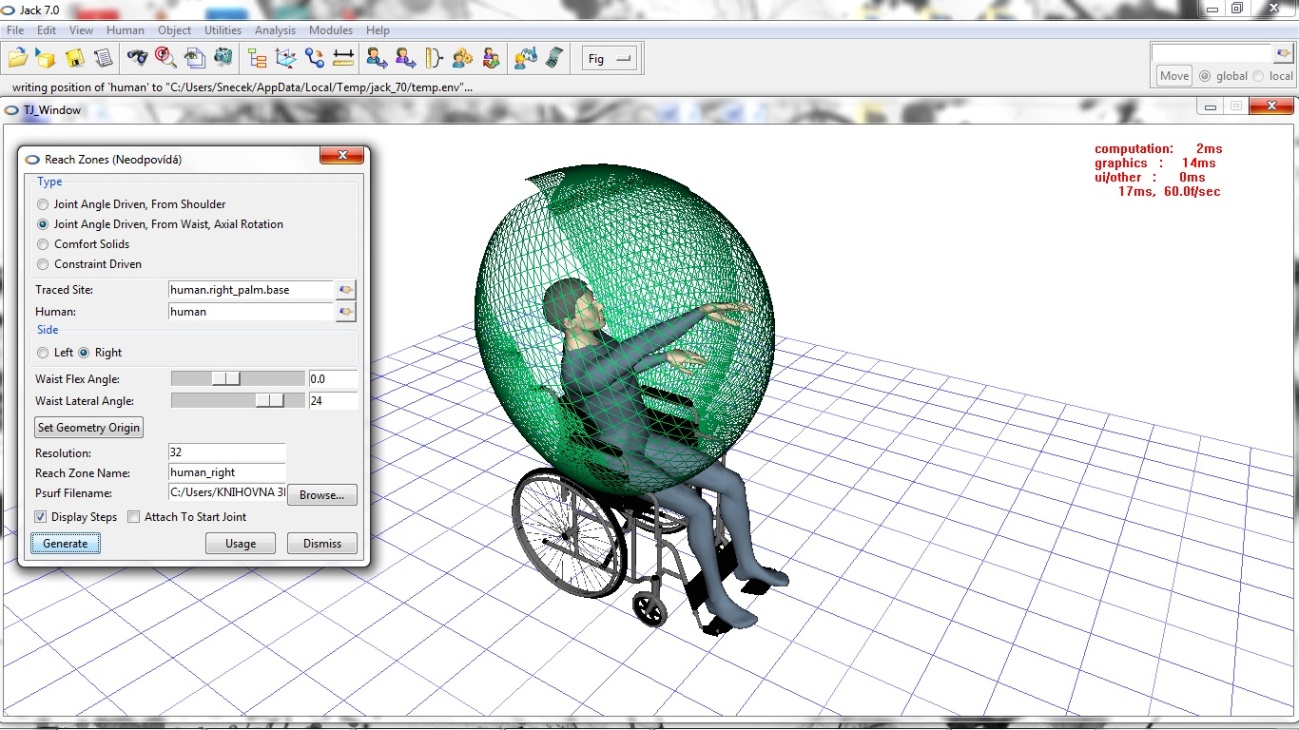Open the File menu
This screenshot has height=730, width=1299.
[x=15, y=31]
